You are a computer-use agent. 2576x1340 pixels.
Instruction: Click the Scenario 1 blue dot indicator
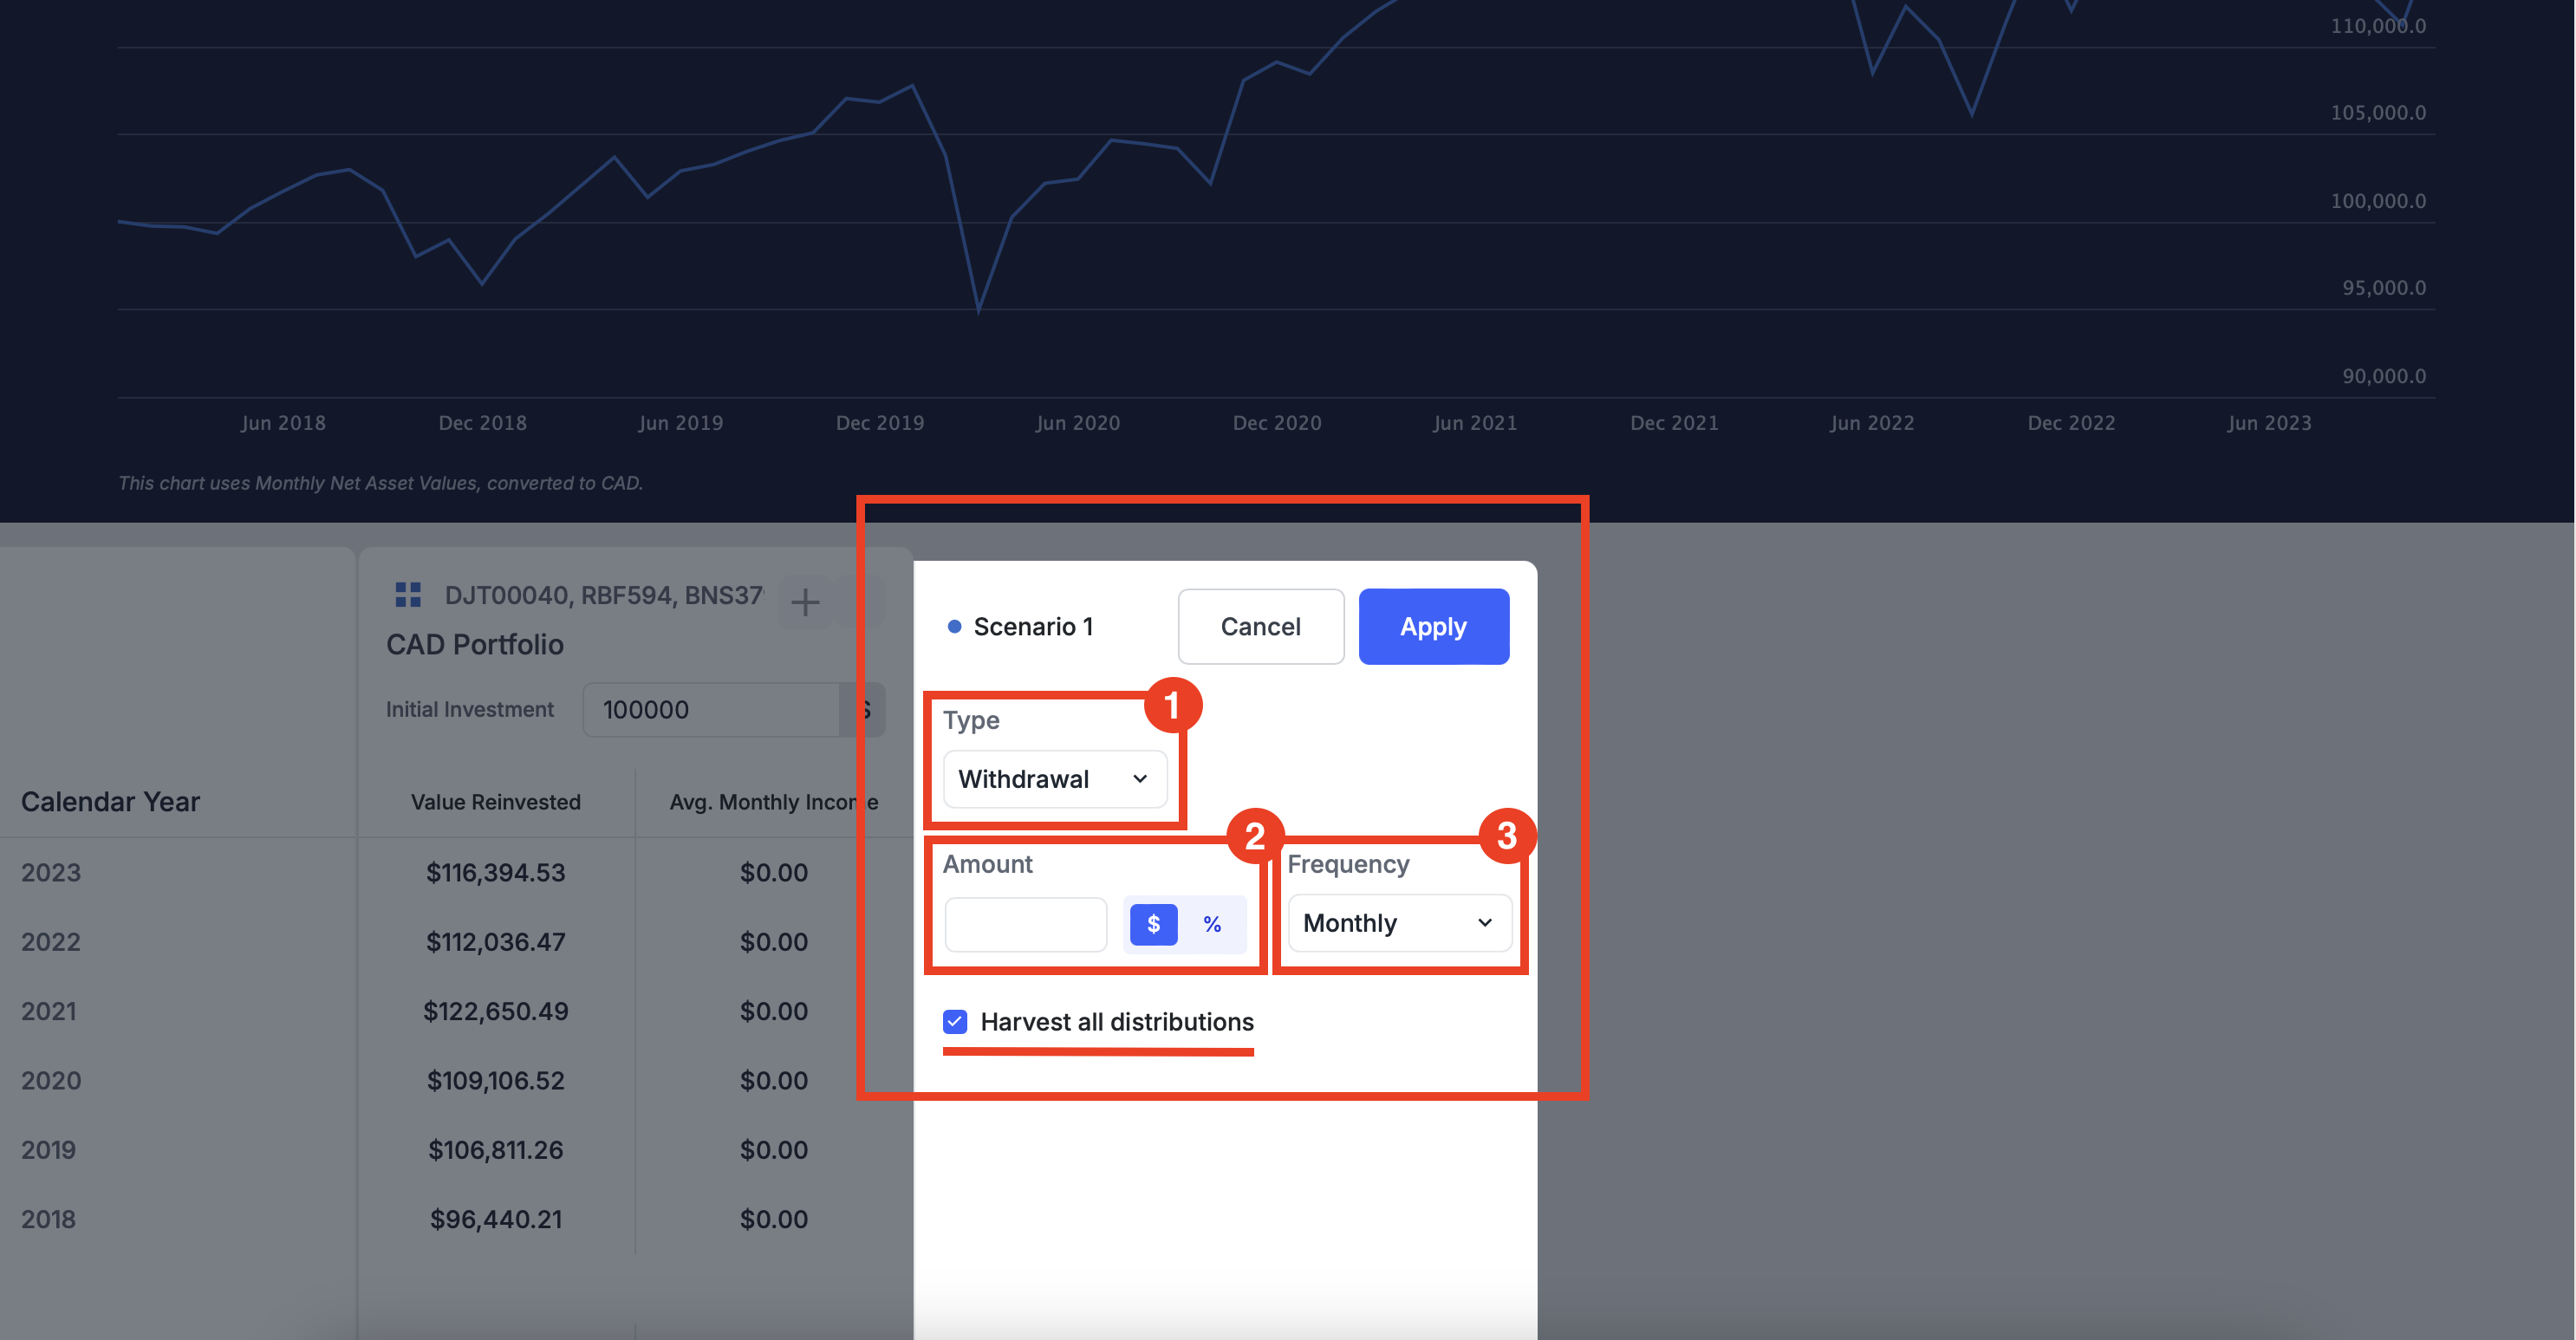[954, 627]
